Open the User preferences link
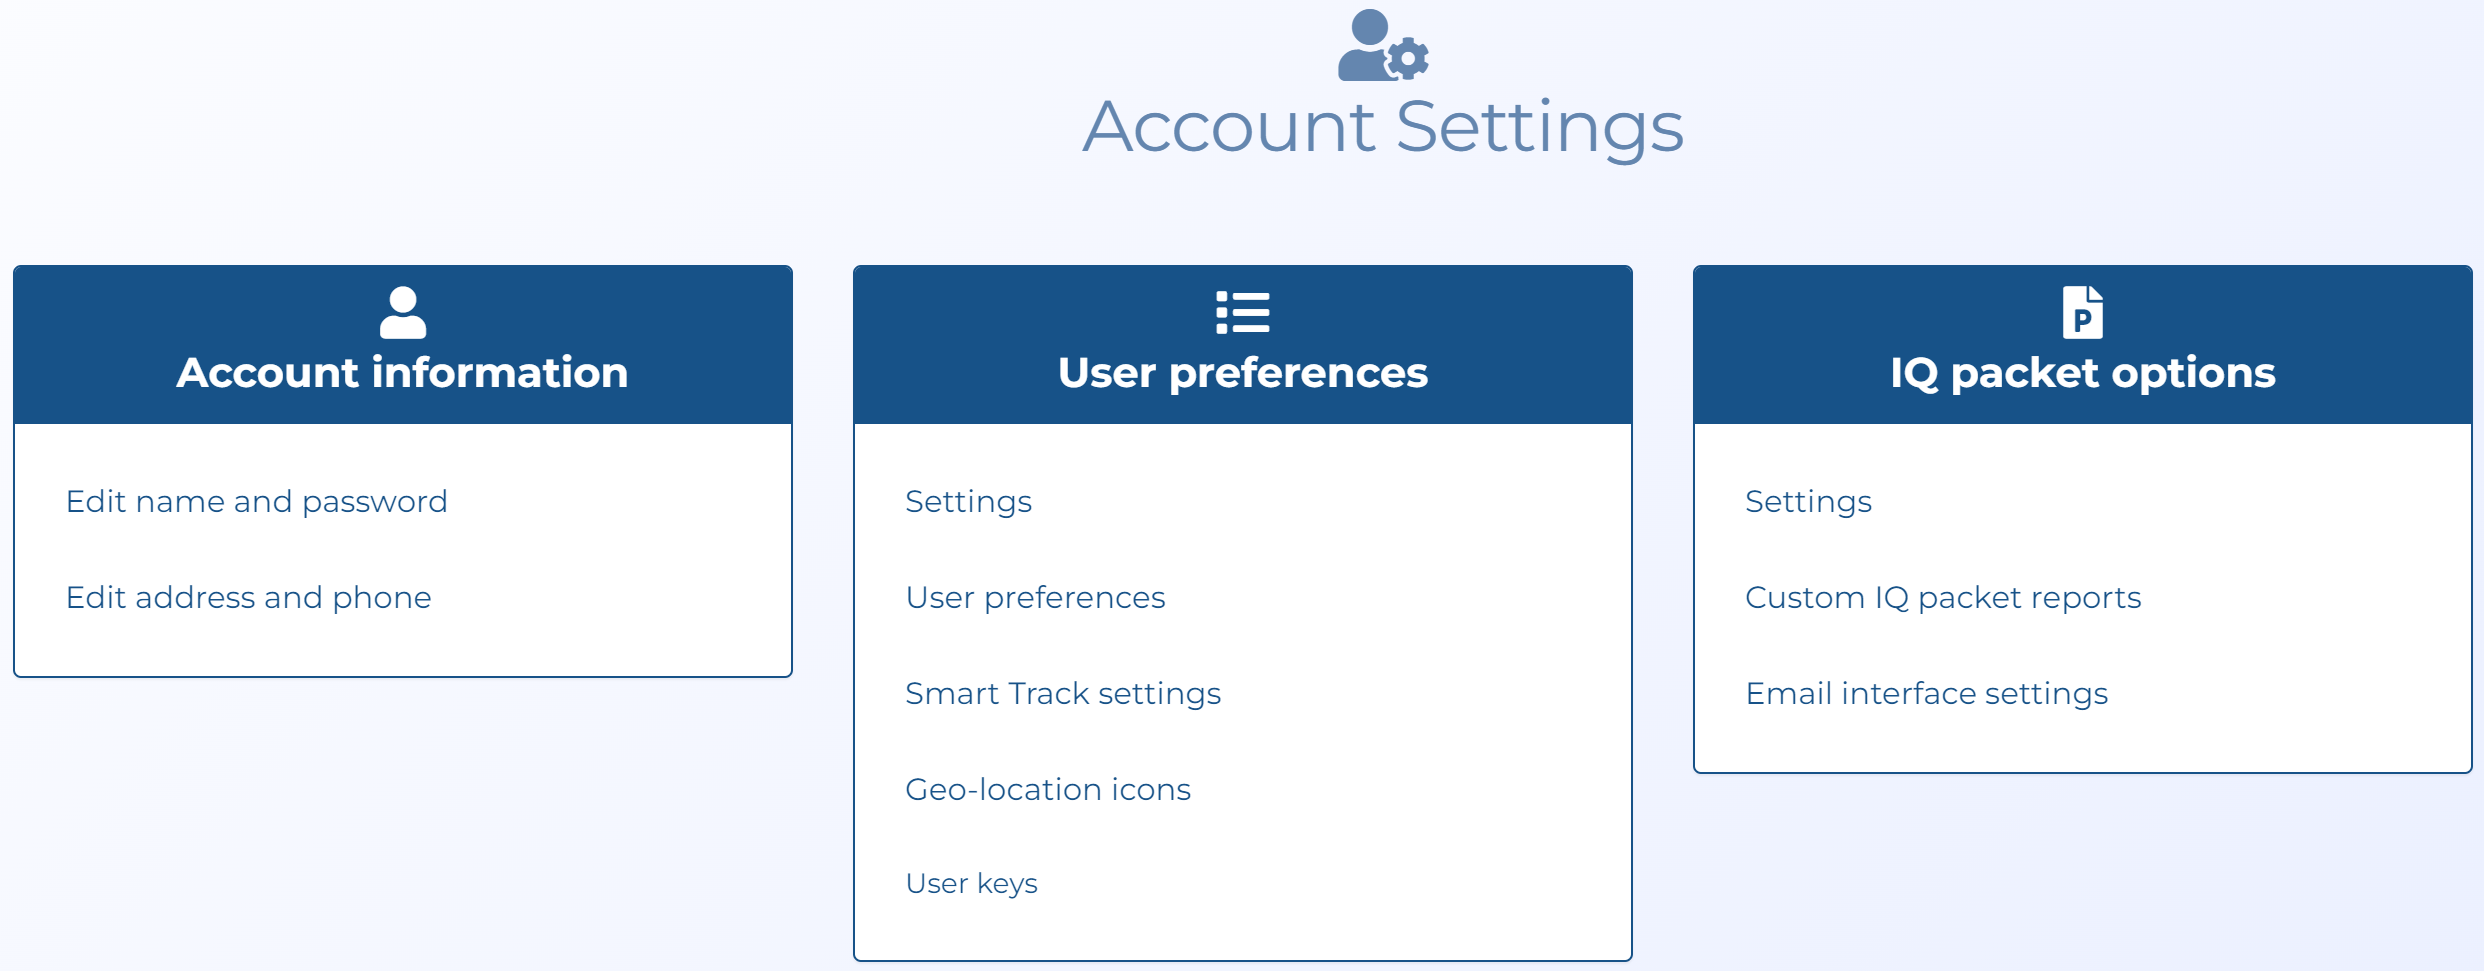Viewport: 2484px width, 971px height. coord(1034,597)
